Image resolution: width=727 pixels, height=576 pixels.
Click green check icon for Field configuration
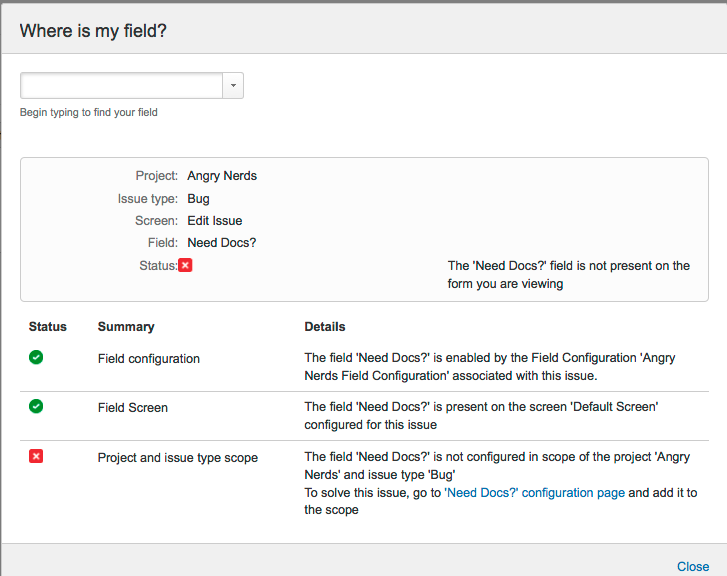[x=36, y=357]
